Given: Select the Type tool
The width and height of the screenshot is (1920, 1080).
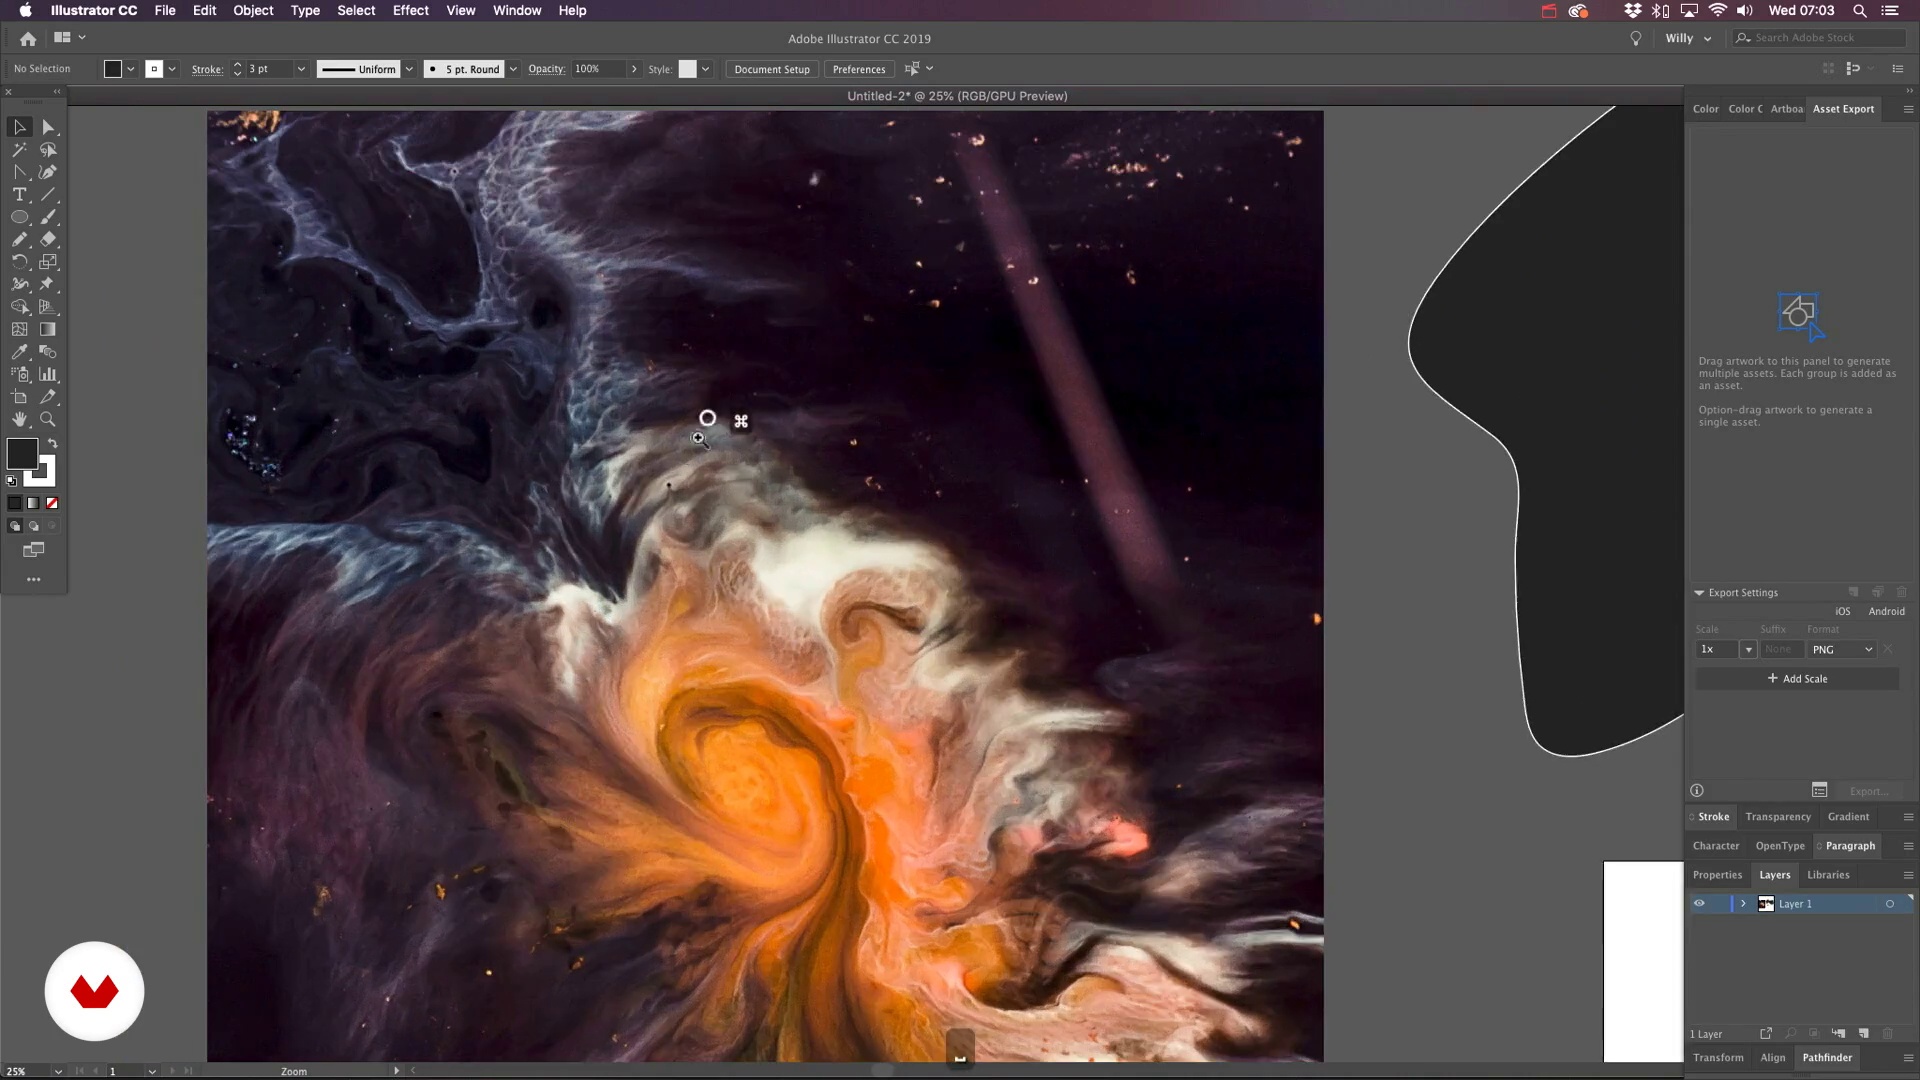Looking at the screenshot, I should [19, 195].
